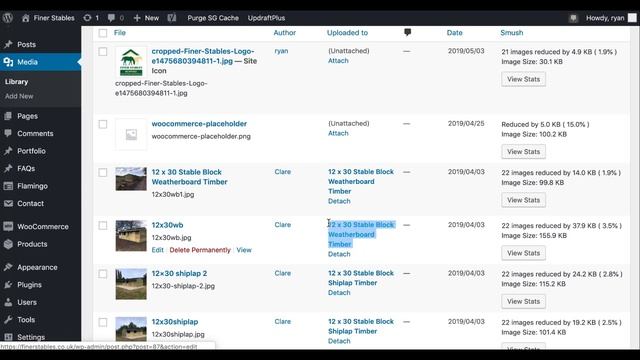Open the woocommerce-placeholder file title
The image size is (640, 360).
[199, 124]
